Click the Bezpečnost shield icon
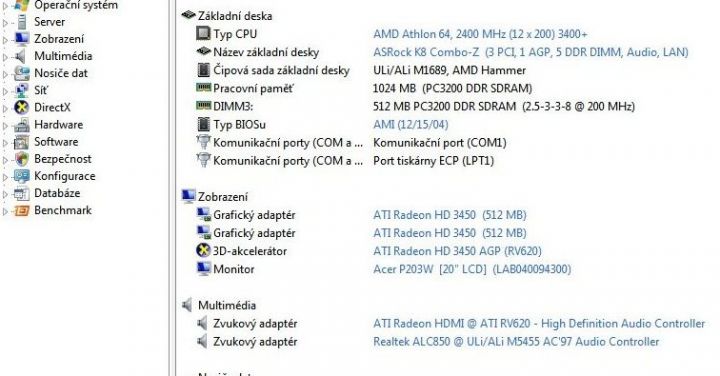The width and height of the screenshot is (720, 376). point(22,159)
